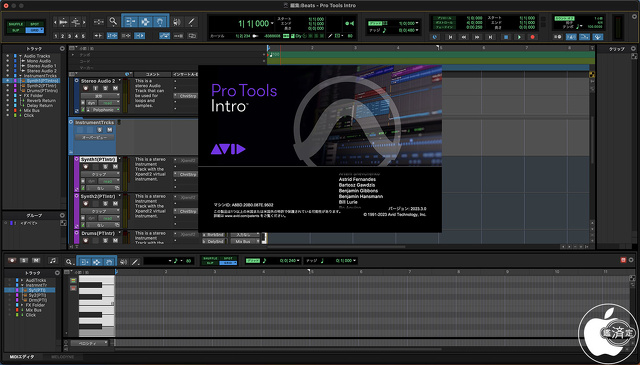Screen dimensions: 640x365
Task: Open Stereo Audio 2 Polyphonic elastic audio menu
Action: [x=103, y=110]
